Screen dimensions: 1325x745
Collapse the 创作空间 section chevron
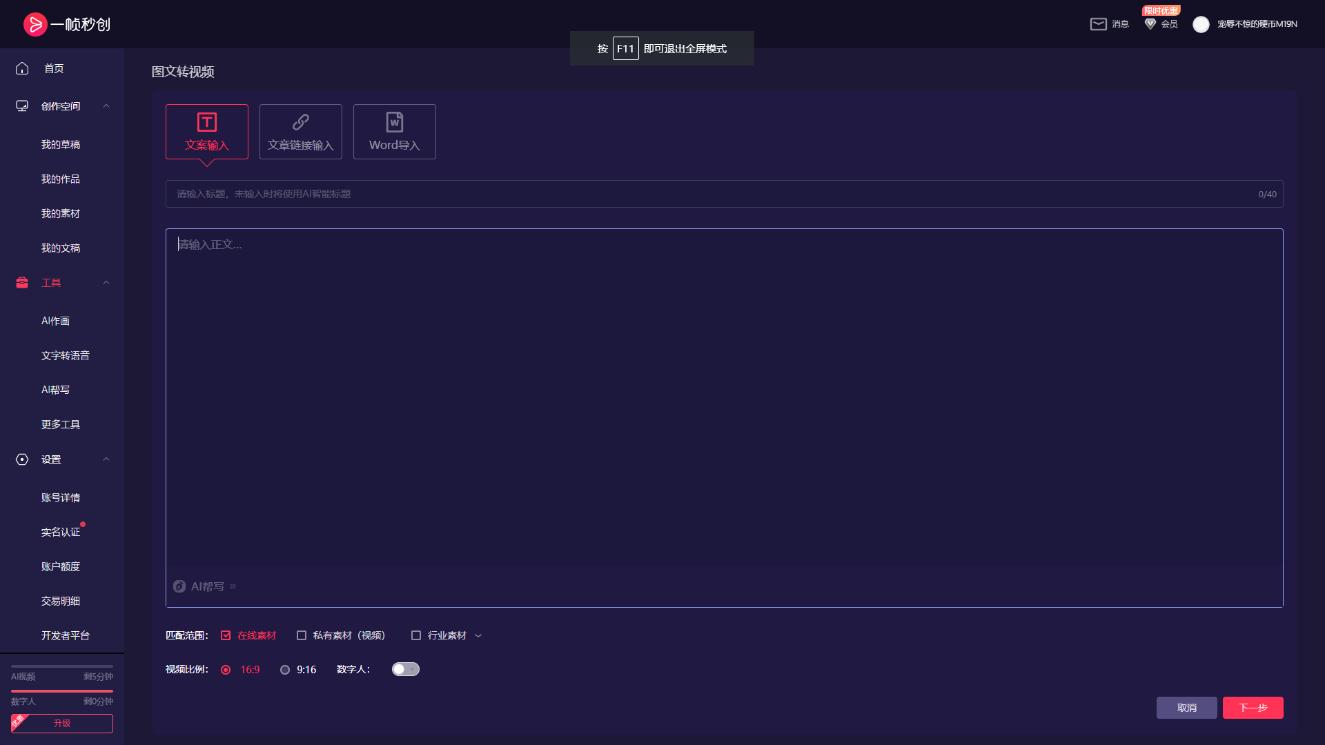tap(106, 106)
